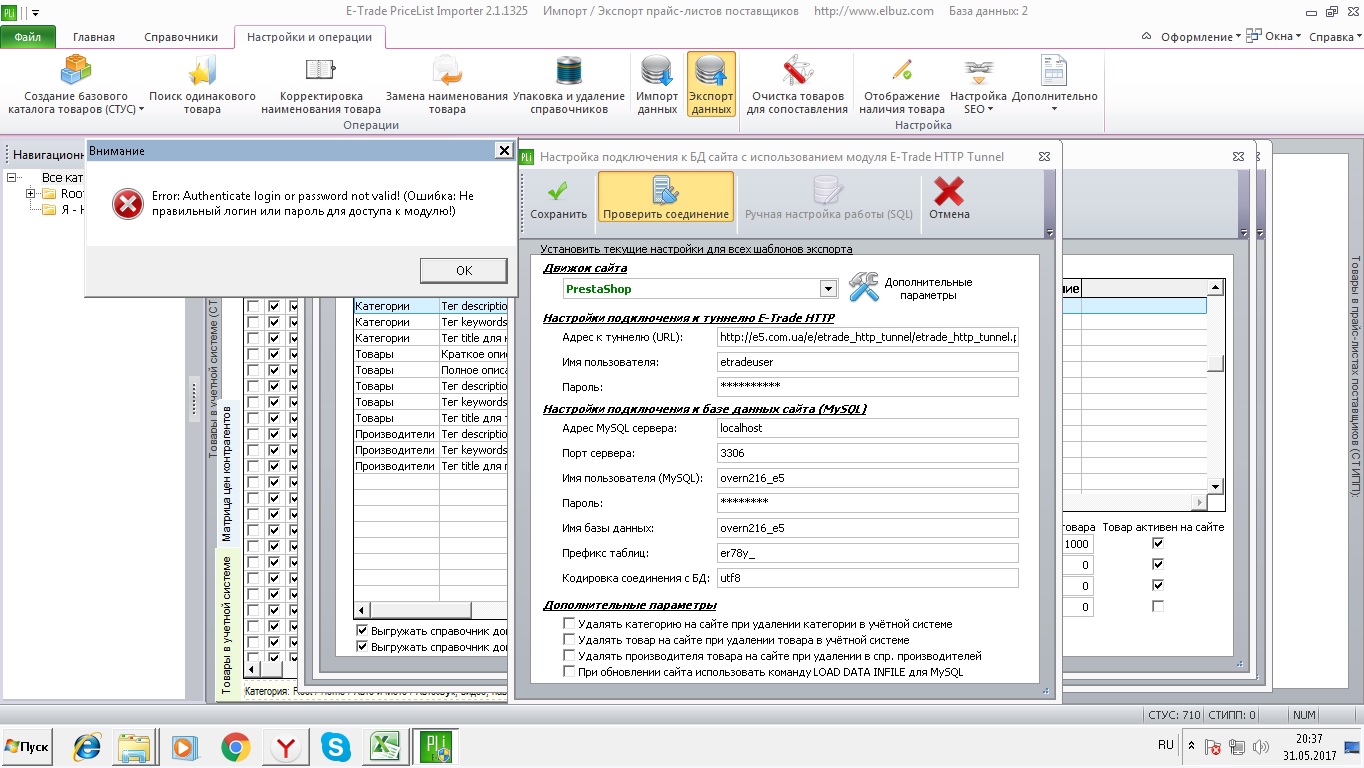Toggle 'Товар активен на сайте' checkbox beside 1000
Image resolution: width=1364 pixels, height=768 pixels.
tap(1158, 543)
